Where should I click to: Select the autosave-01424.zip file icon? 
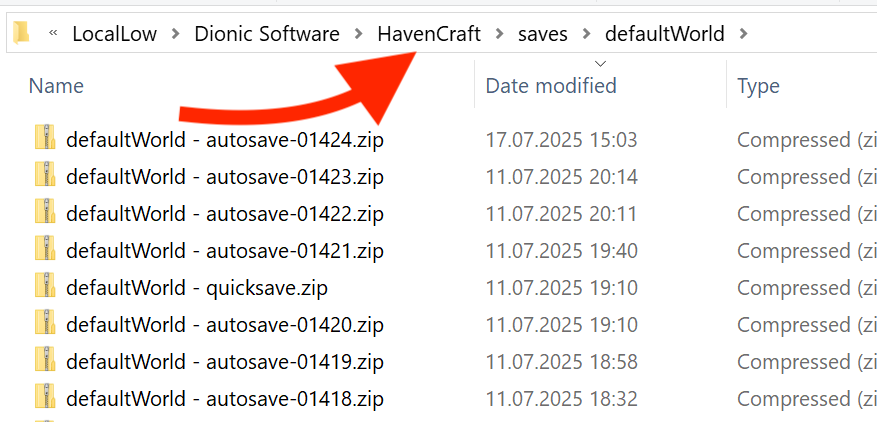point(45,138)
